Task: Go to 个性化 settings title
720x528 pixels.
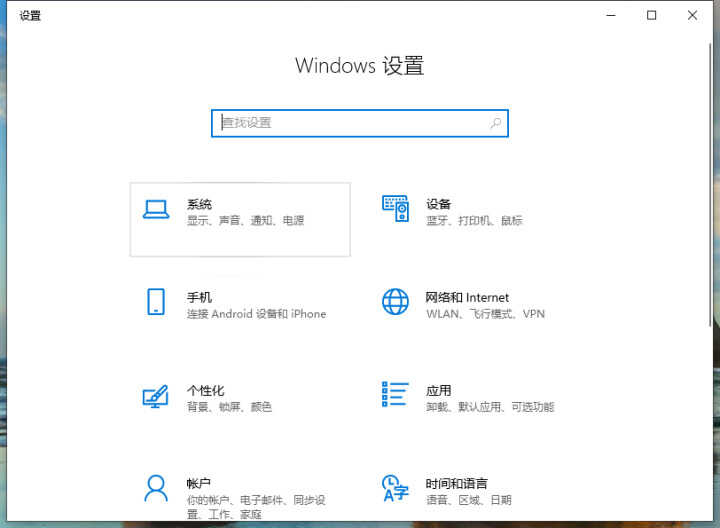Action: pyautogui.click(x=205, y=390)
